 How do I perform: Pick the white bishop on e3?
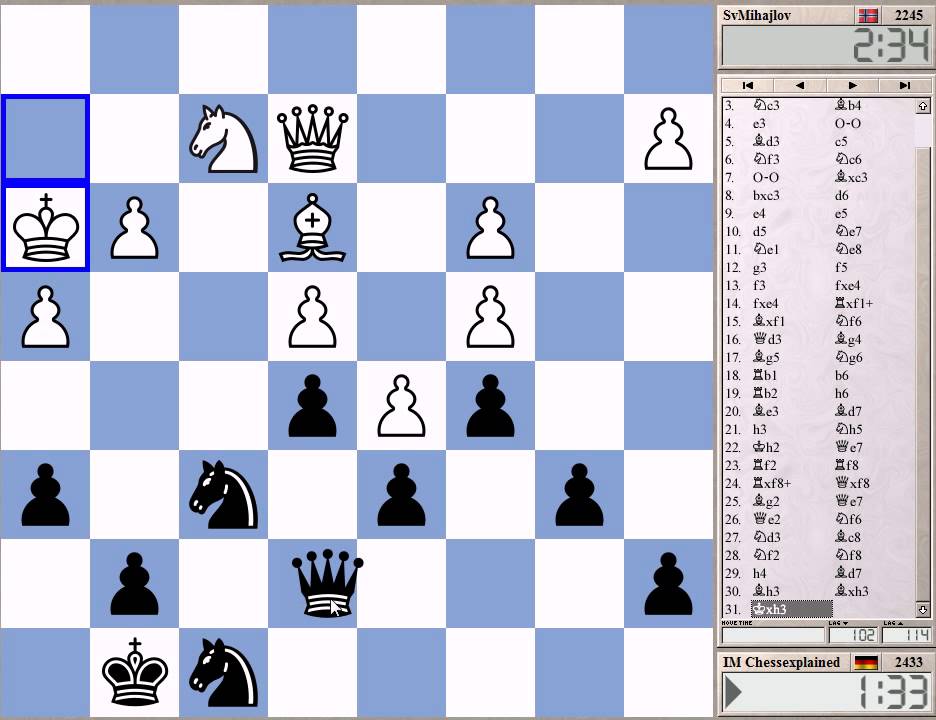tap(312, 228)
